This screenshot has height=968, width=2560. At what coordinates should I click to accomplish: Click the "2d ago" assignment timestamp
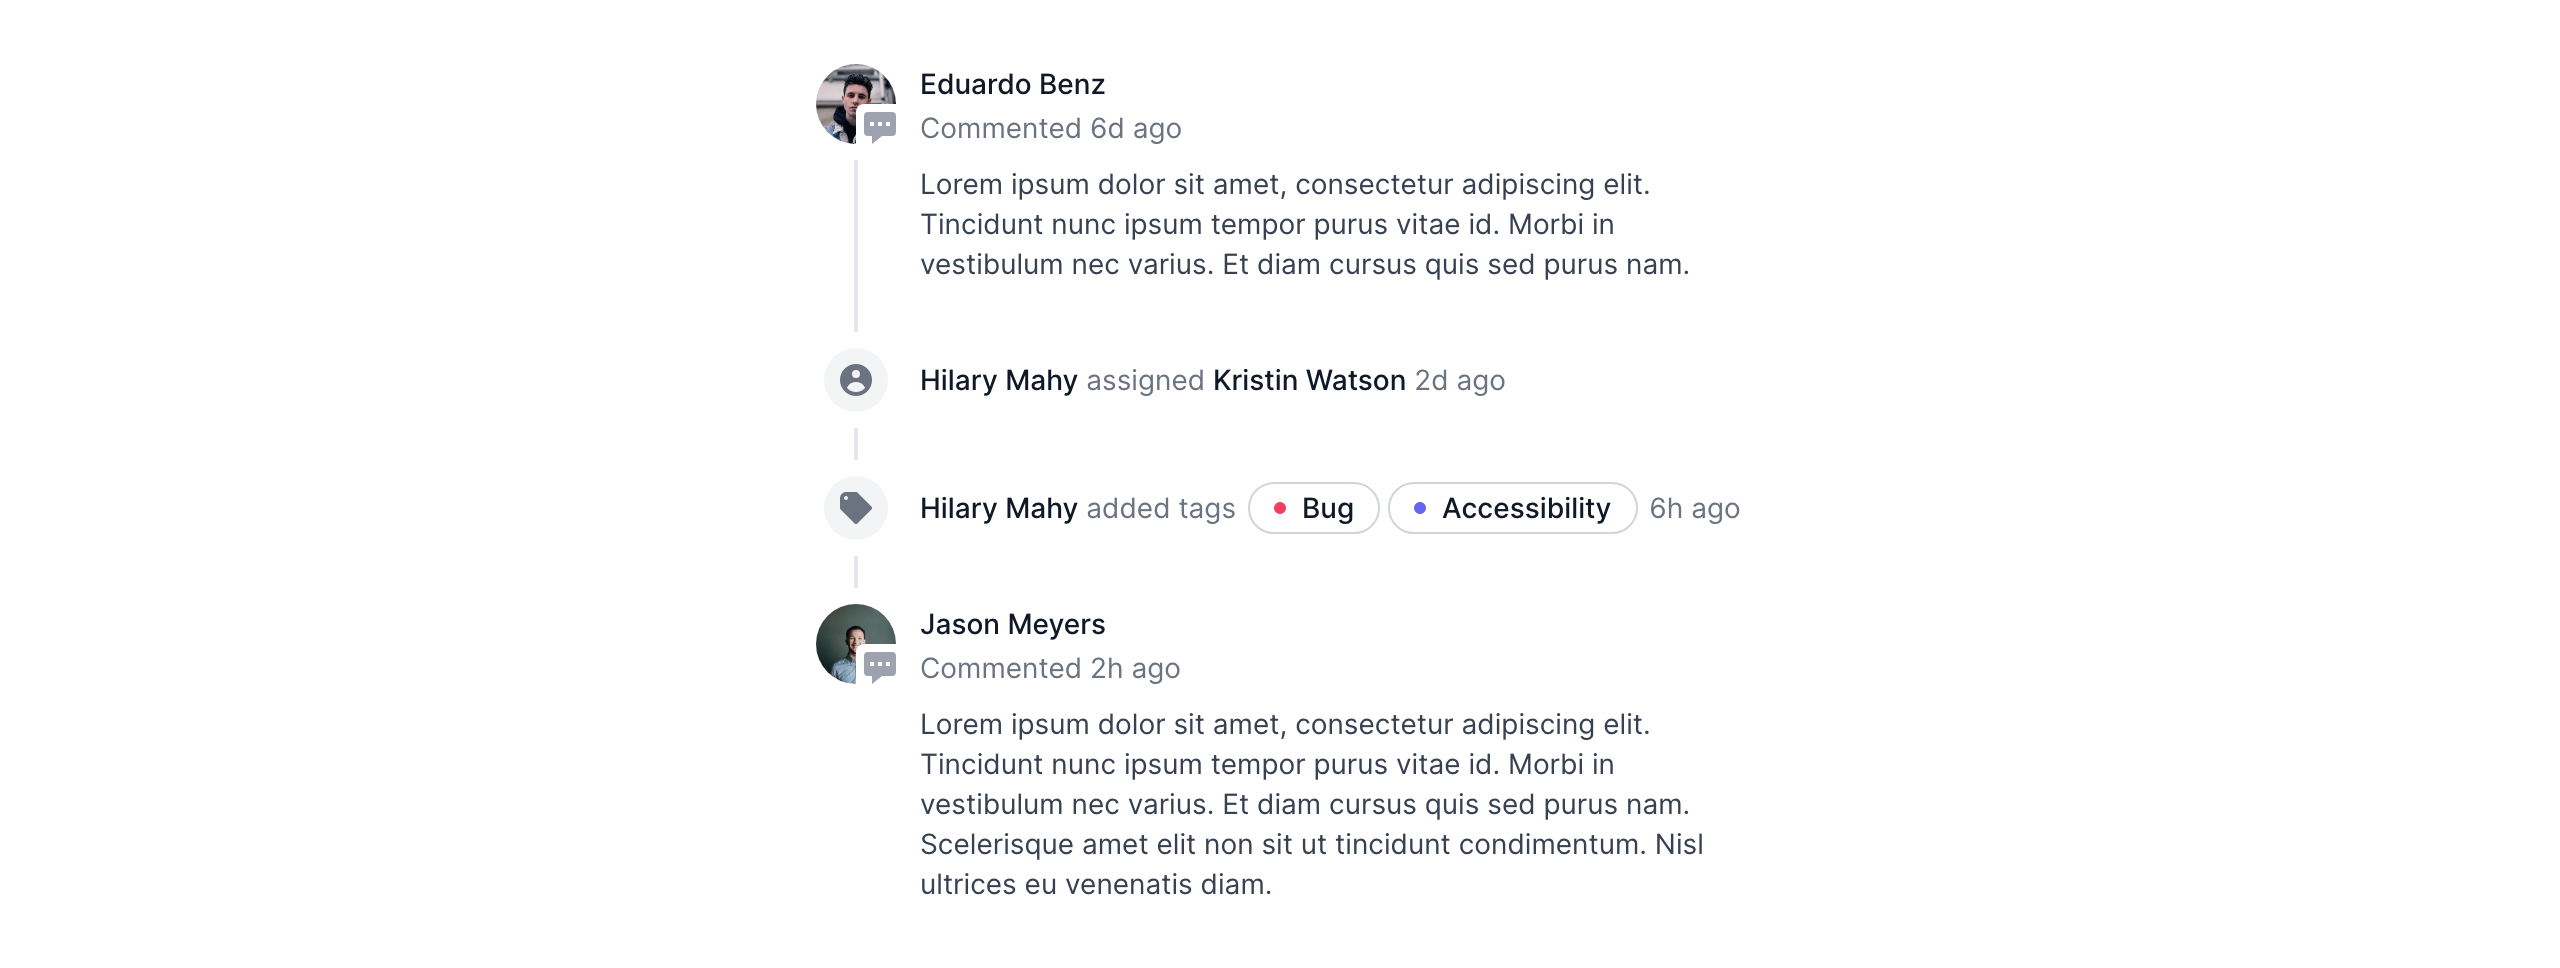coord(1459,381)
